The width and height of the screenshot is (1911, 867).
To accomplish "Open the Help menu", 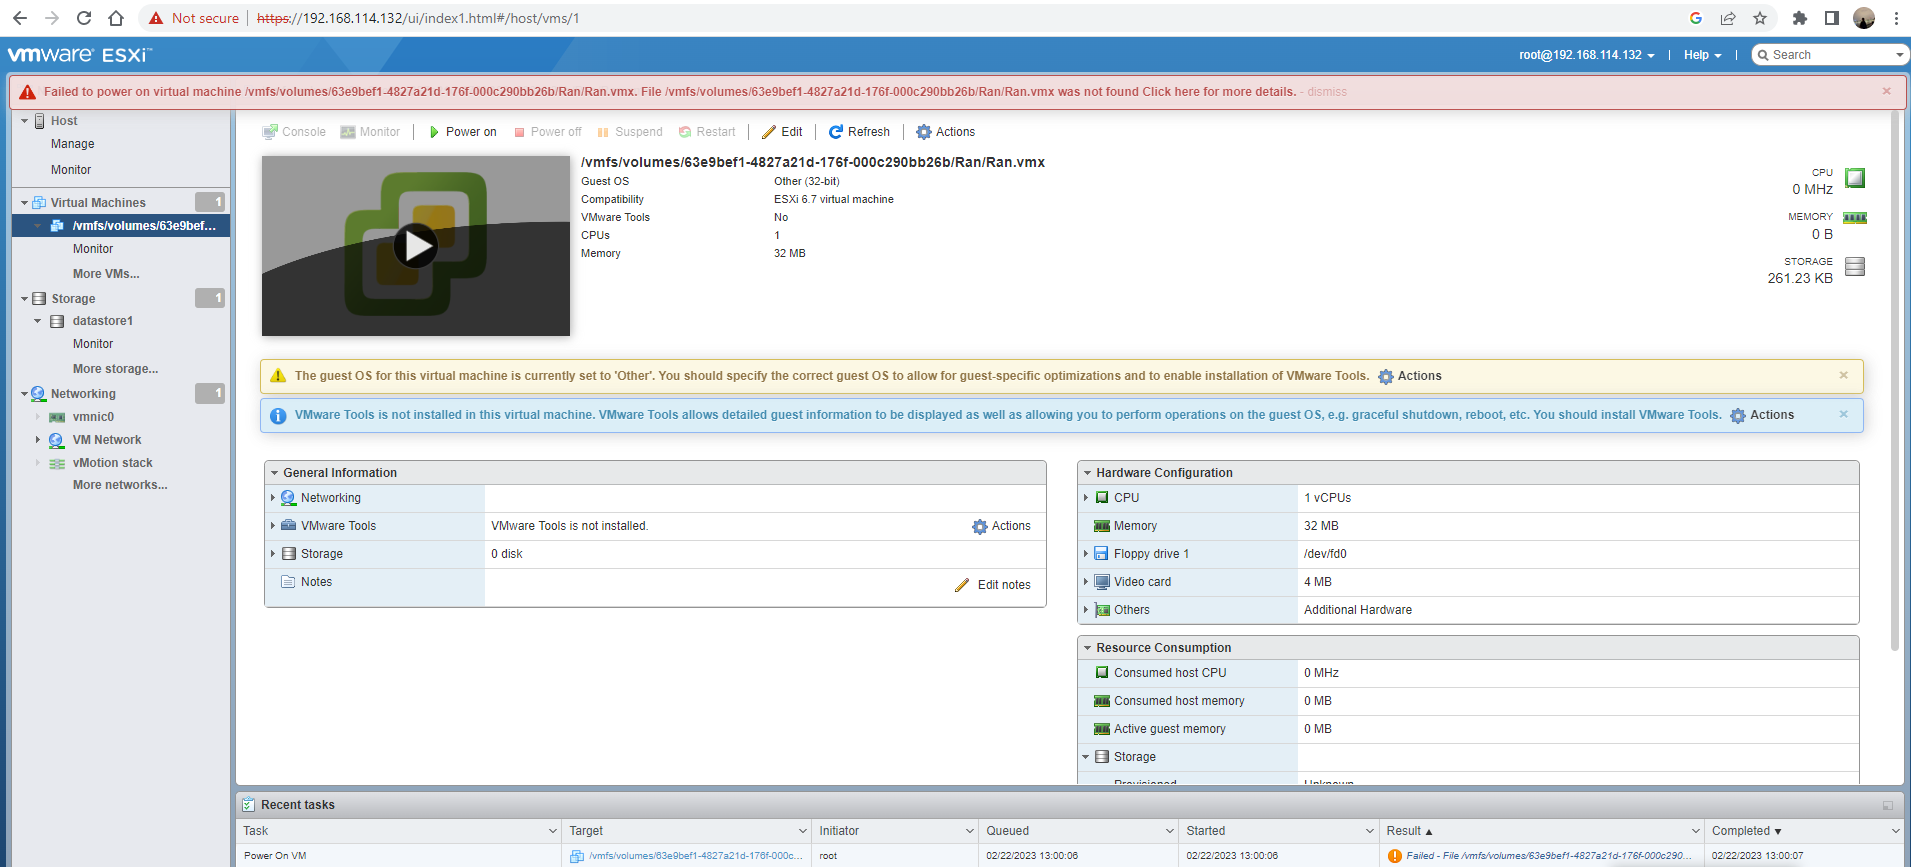I will (x=1702, y=55).
